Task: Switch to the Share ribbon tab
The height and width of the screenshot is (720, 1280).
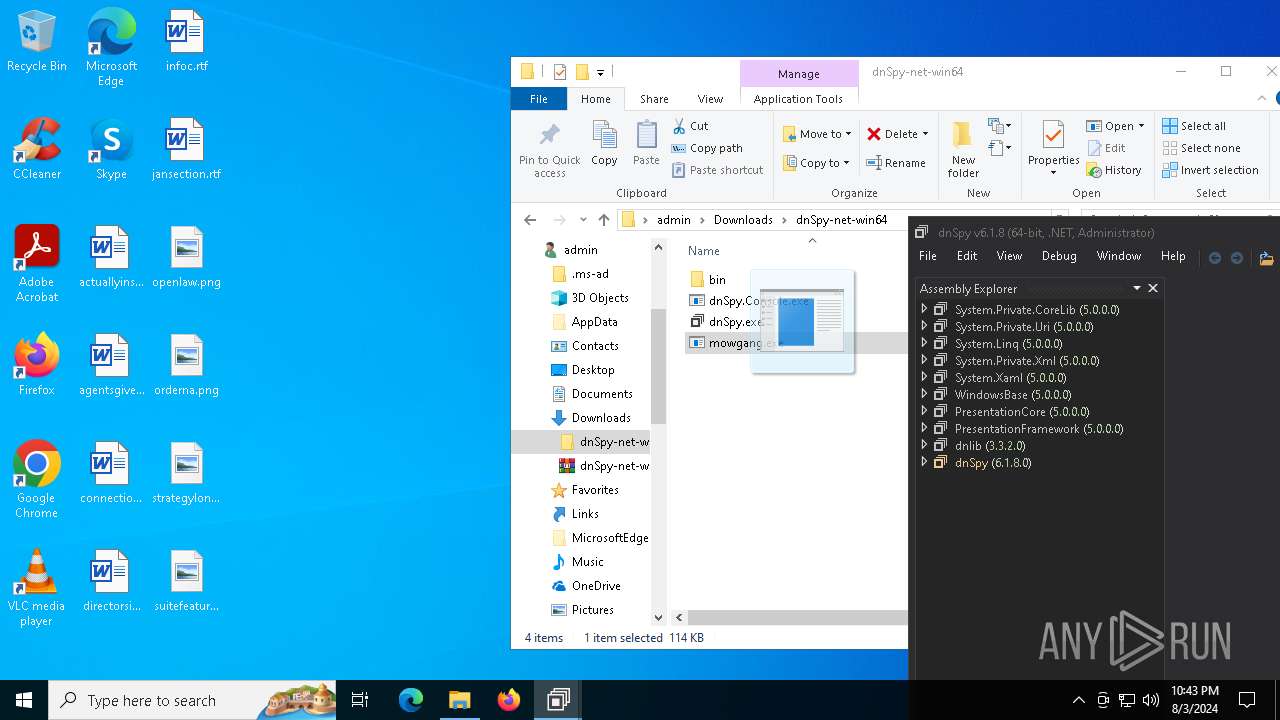Action: point(654,99)
